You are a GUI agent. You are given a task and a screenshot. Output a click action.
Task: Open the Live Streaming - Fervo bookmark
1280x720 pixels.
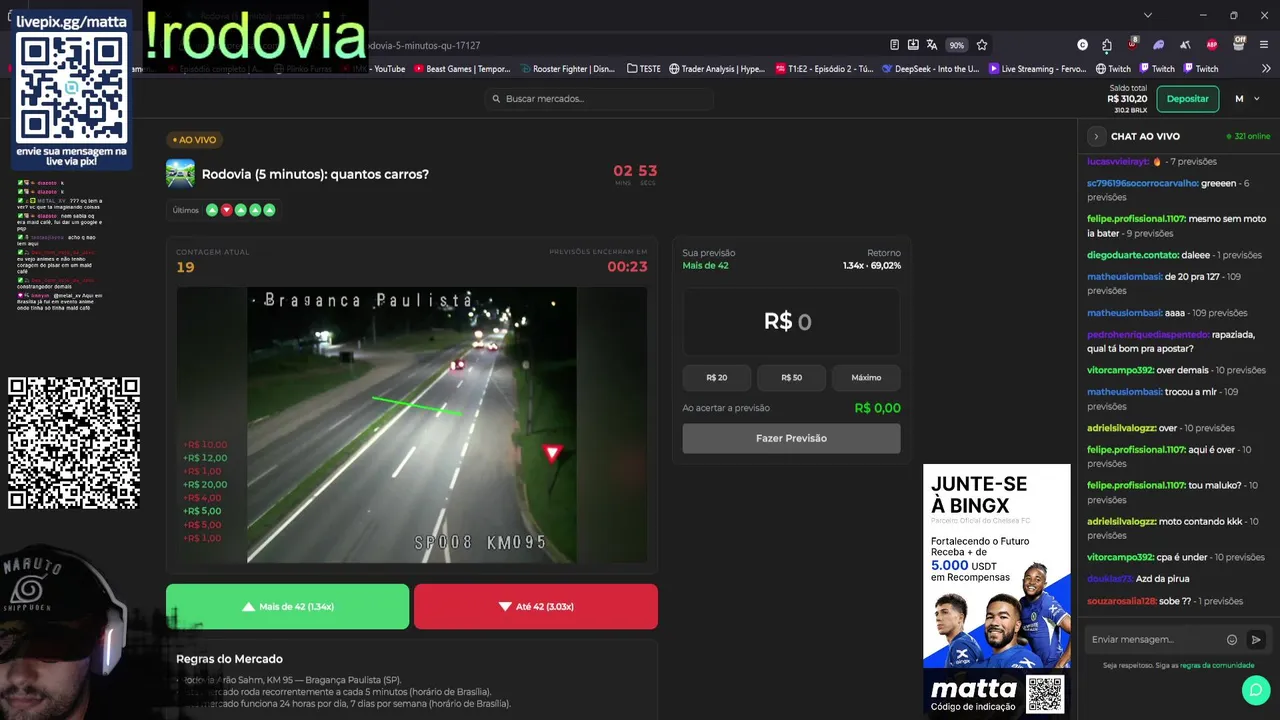[x=1037, y=69]
